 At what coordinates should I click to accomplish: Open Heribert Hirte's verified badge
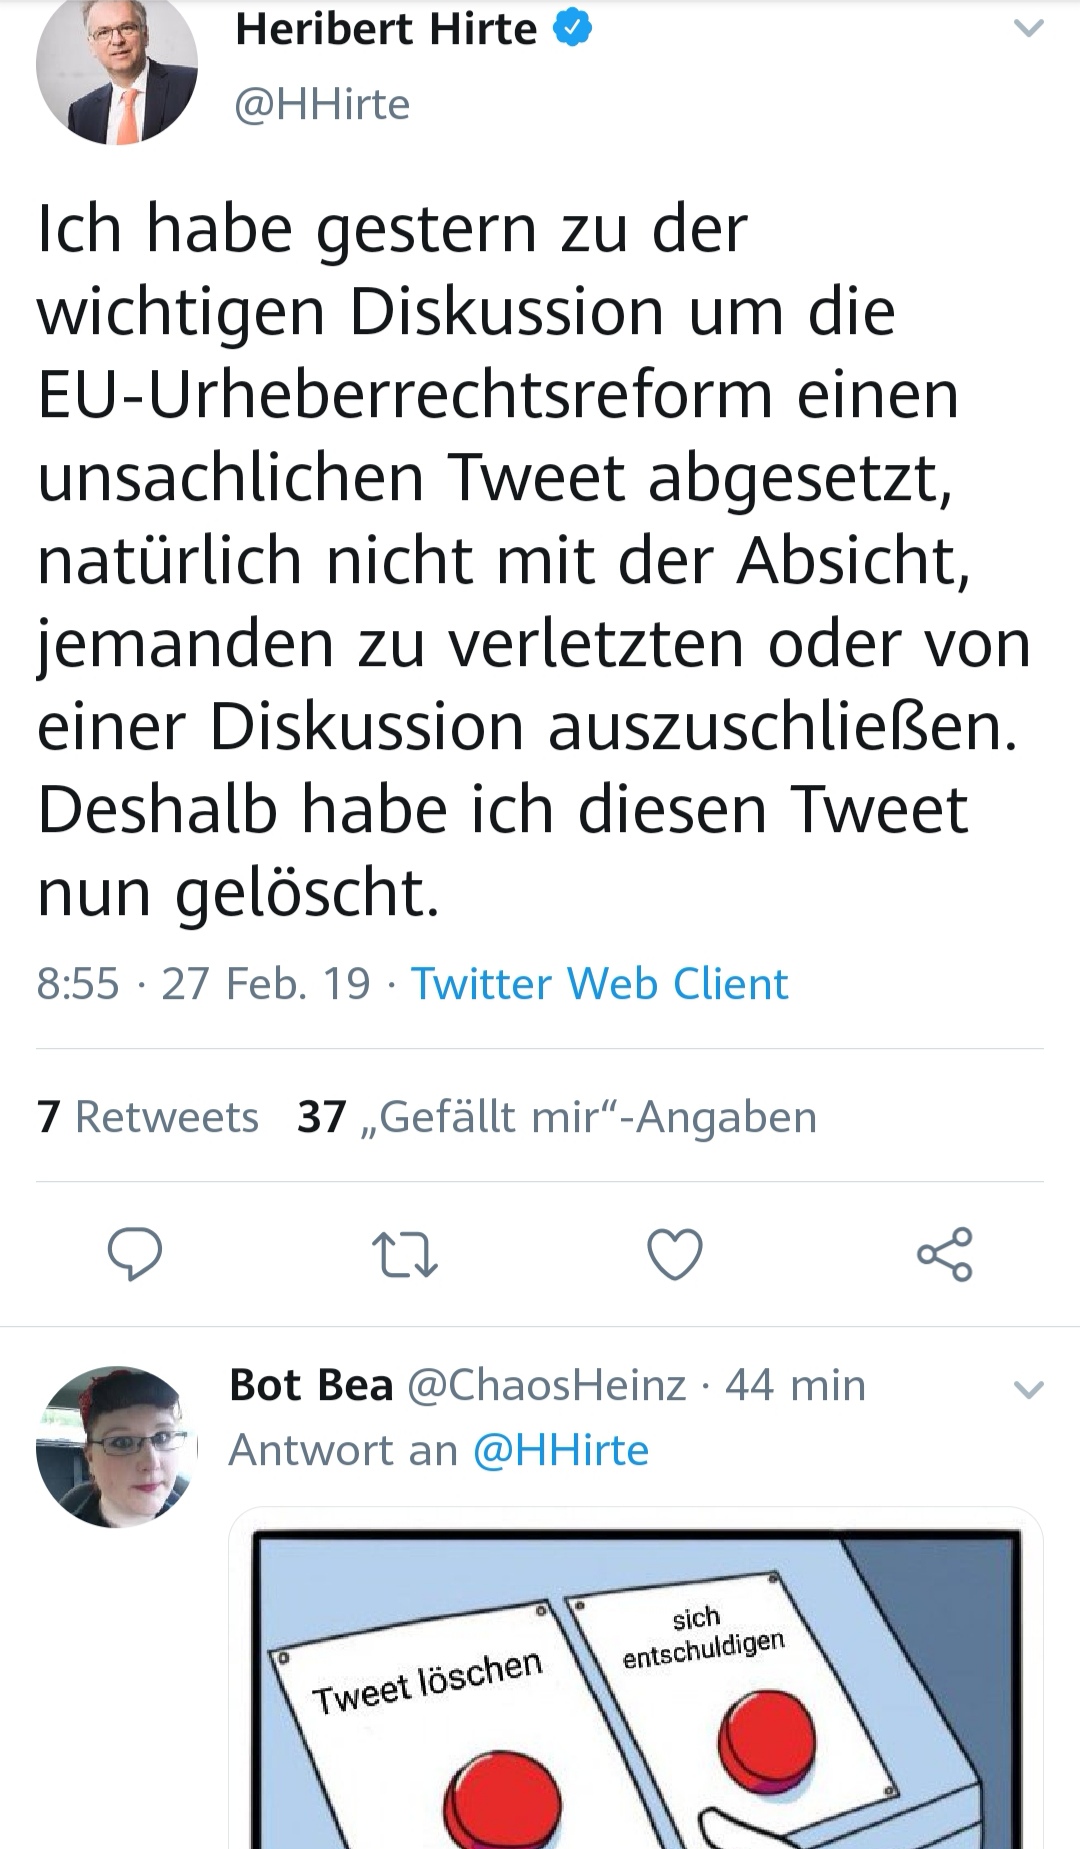tap(572, 29)
